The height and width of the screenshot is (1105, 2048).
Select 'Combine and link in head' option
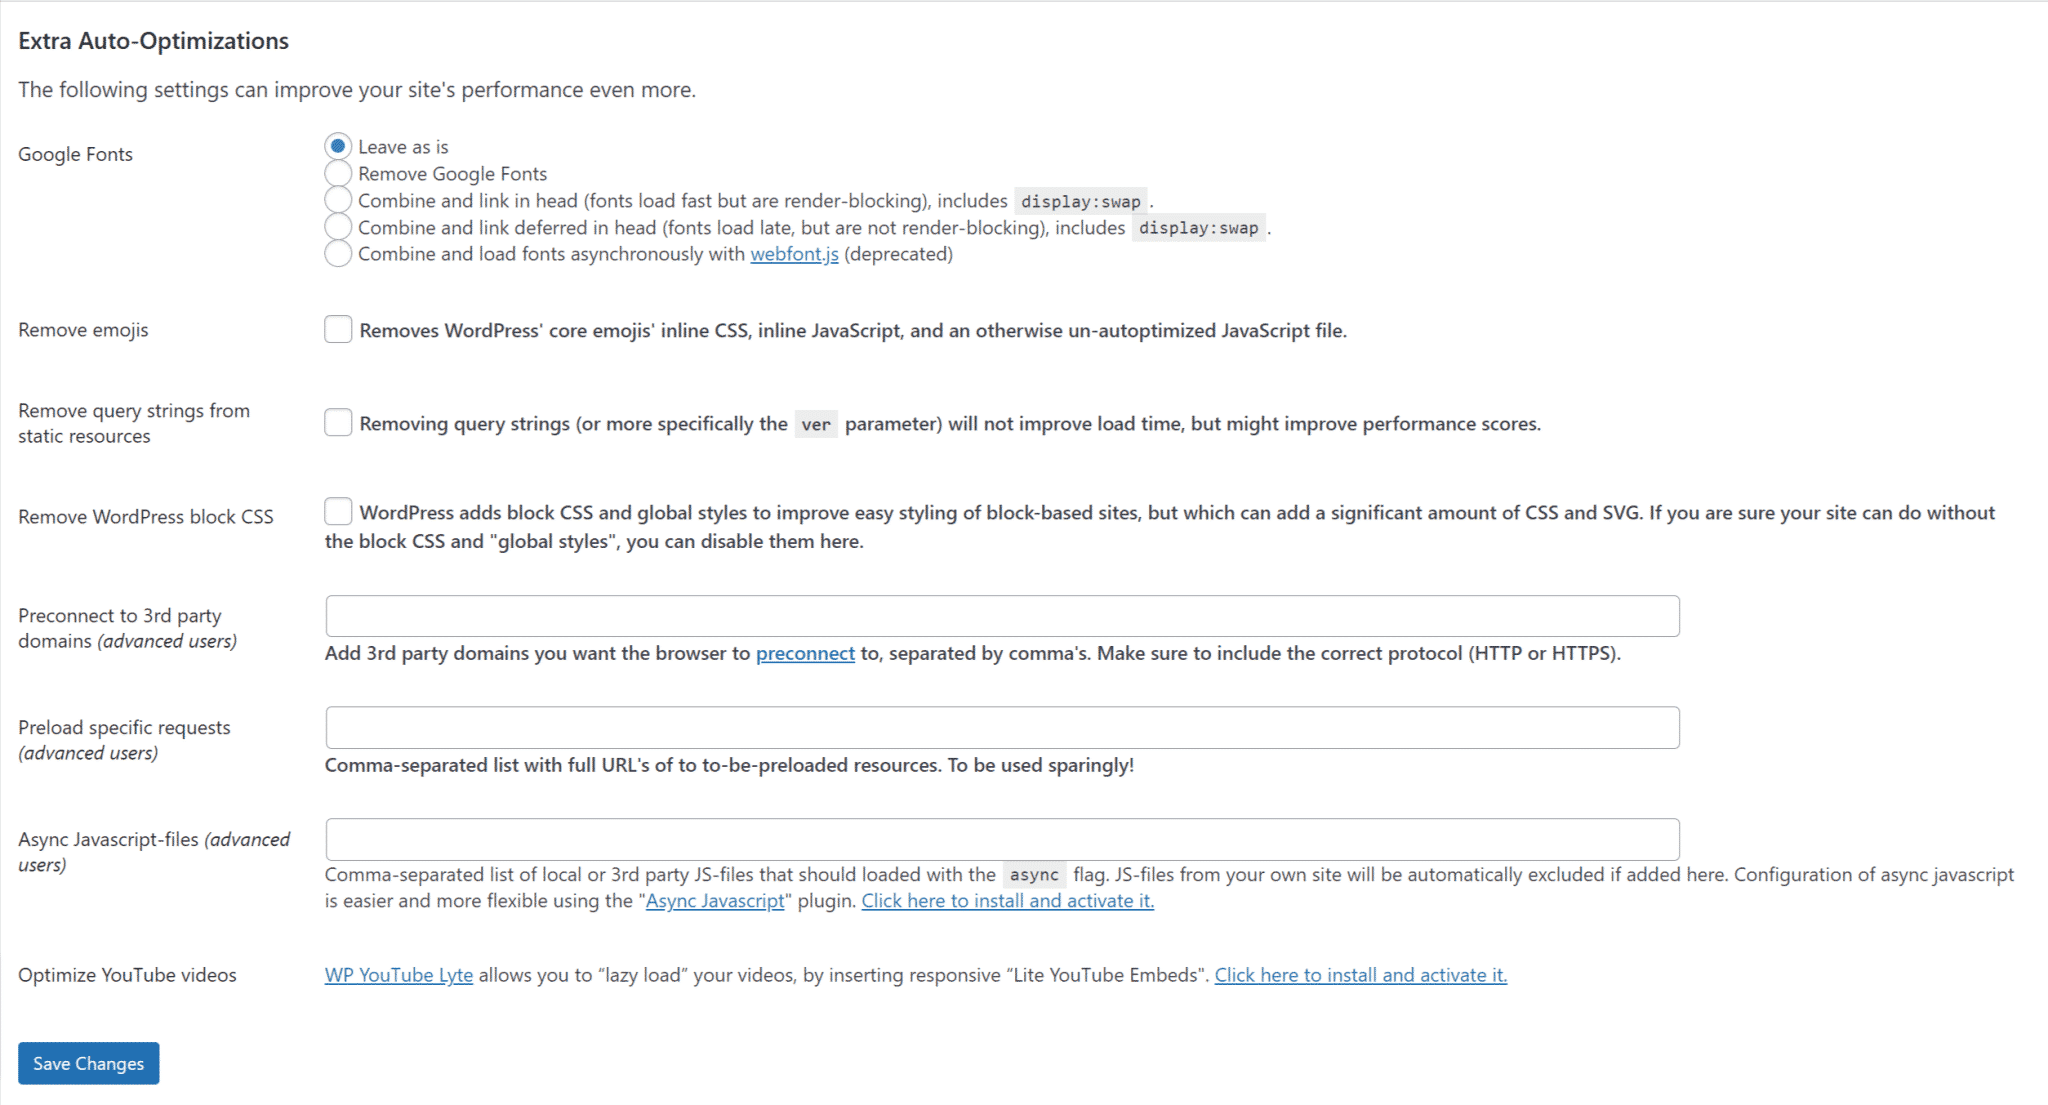336,200
